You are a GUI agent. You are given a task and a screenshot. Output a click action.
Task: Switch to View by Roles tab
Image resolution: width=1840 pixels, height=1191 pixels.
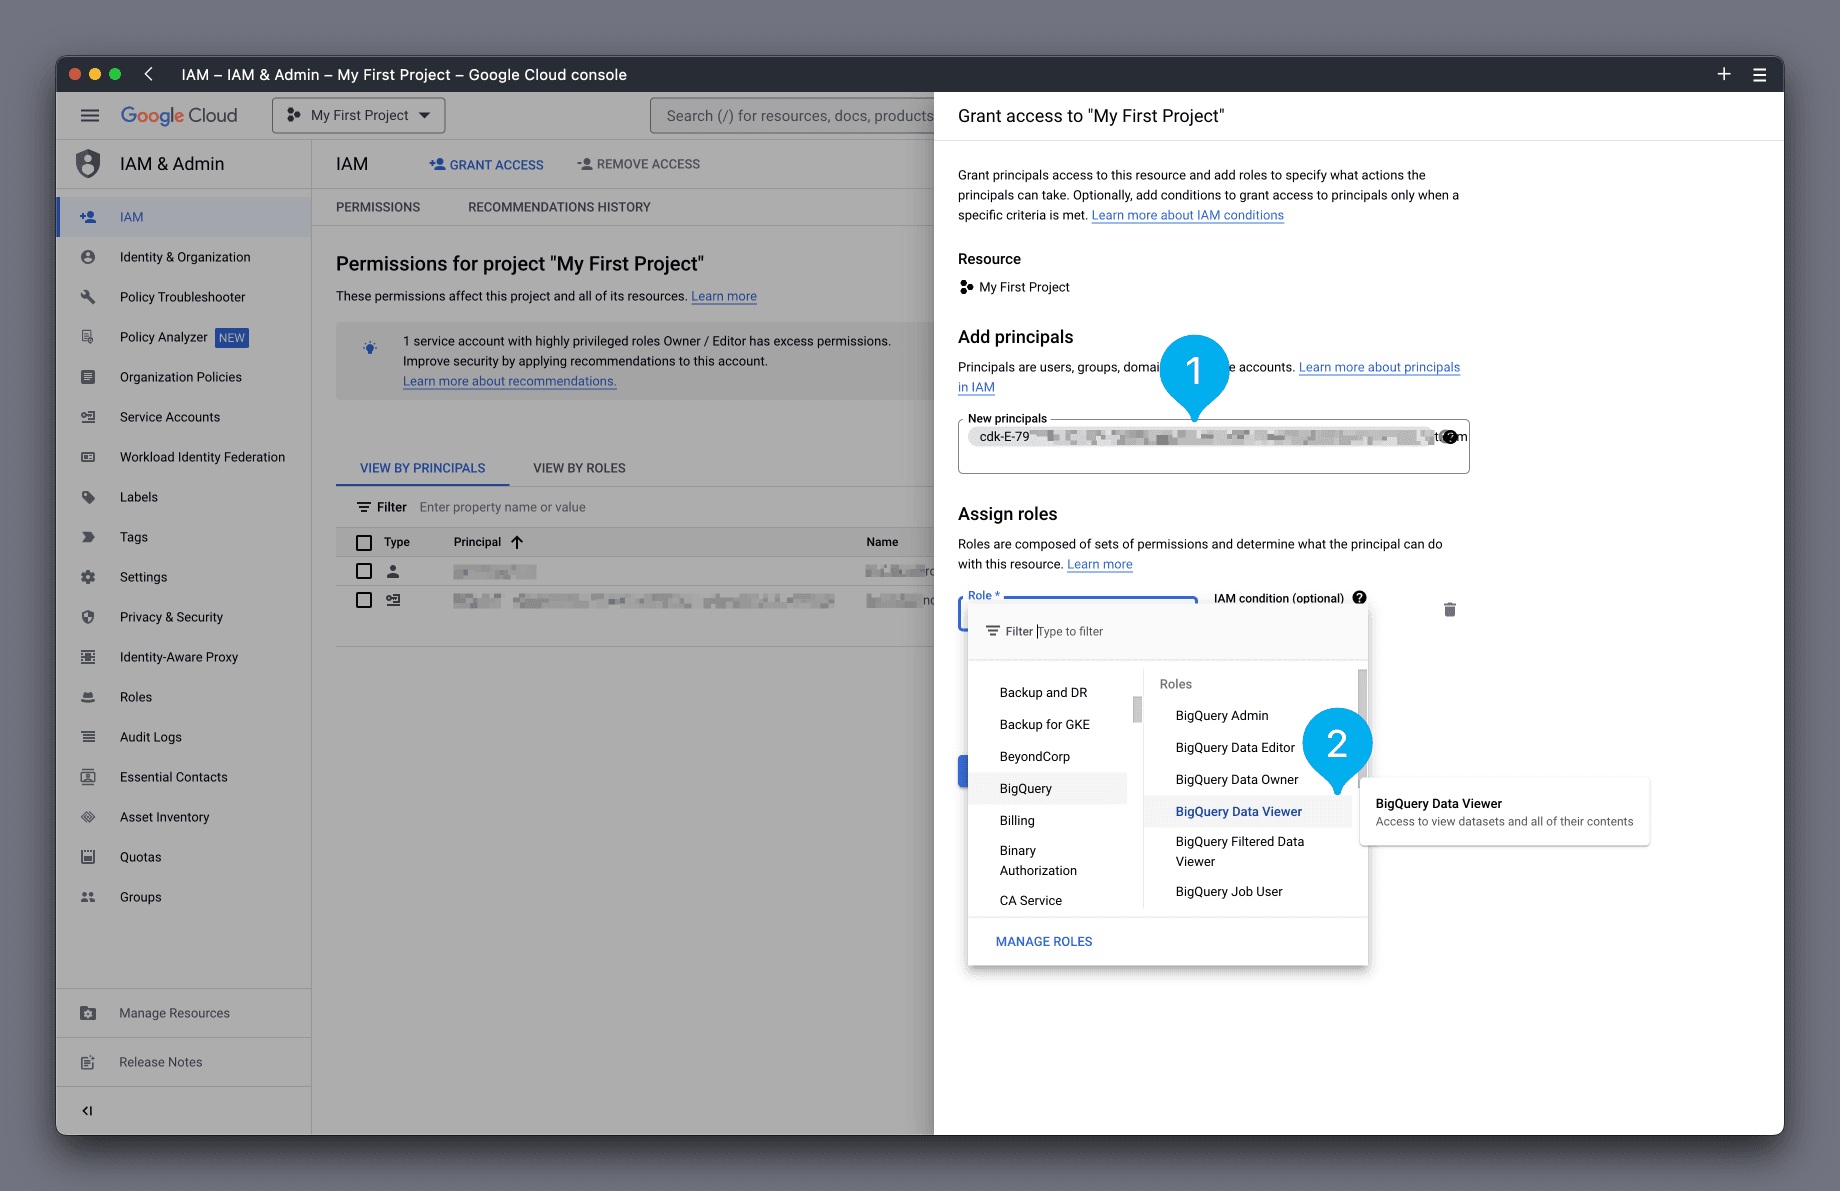coord(579,468)
